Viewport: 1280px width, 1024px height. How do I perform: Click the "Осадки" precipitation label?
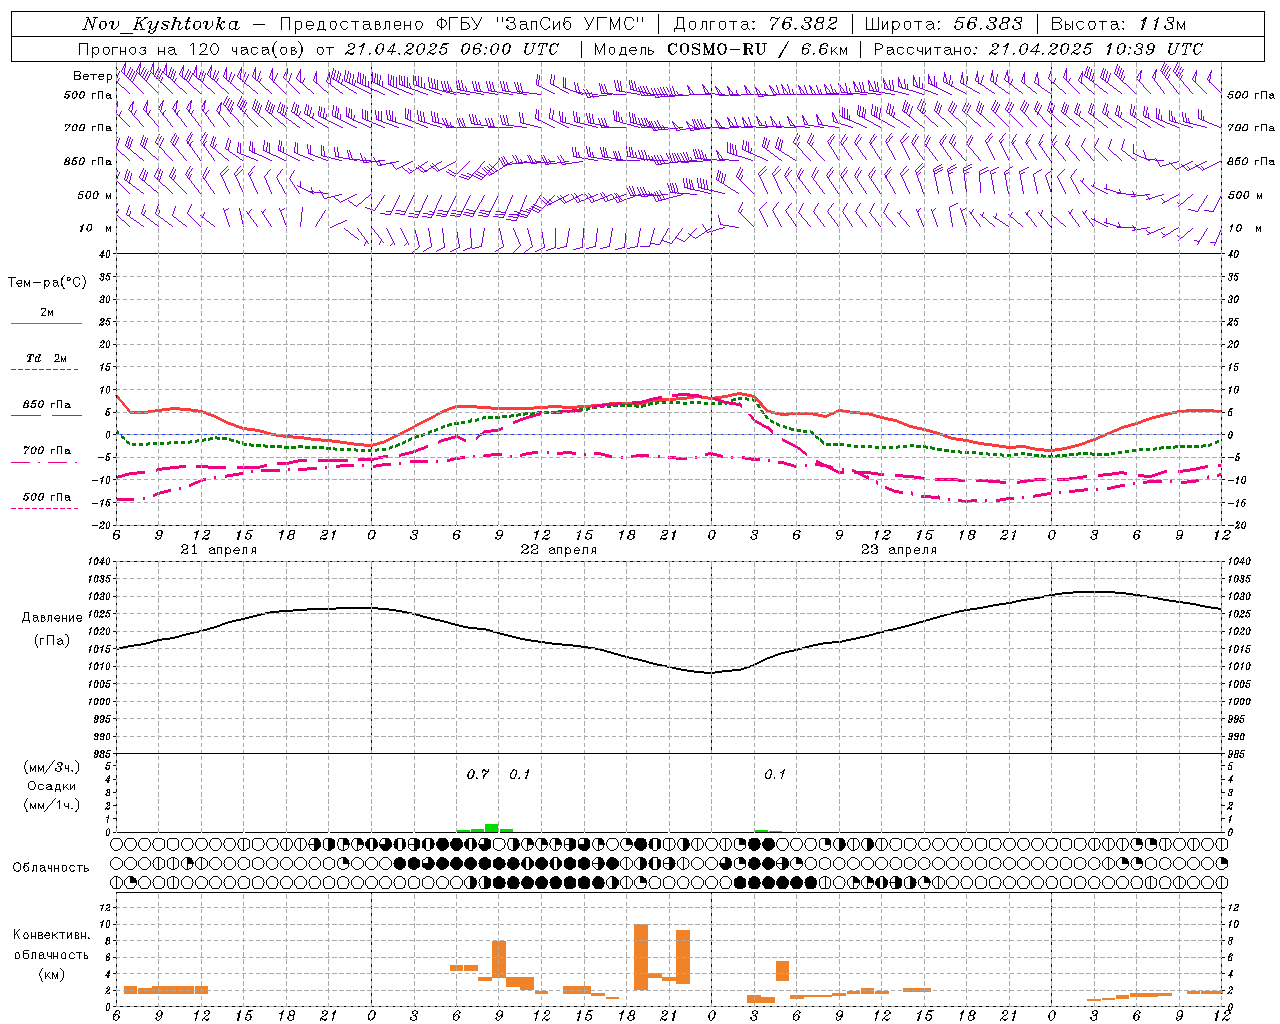pyautogui.click(x=51, y=786)
